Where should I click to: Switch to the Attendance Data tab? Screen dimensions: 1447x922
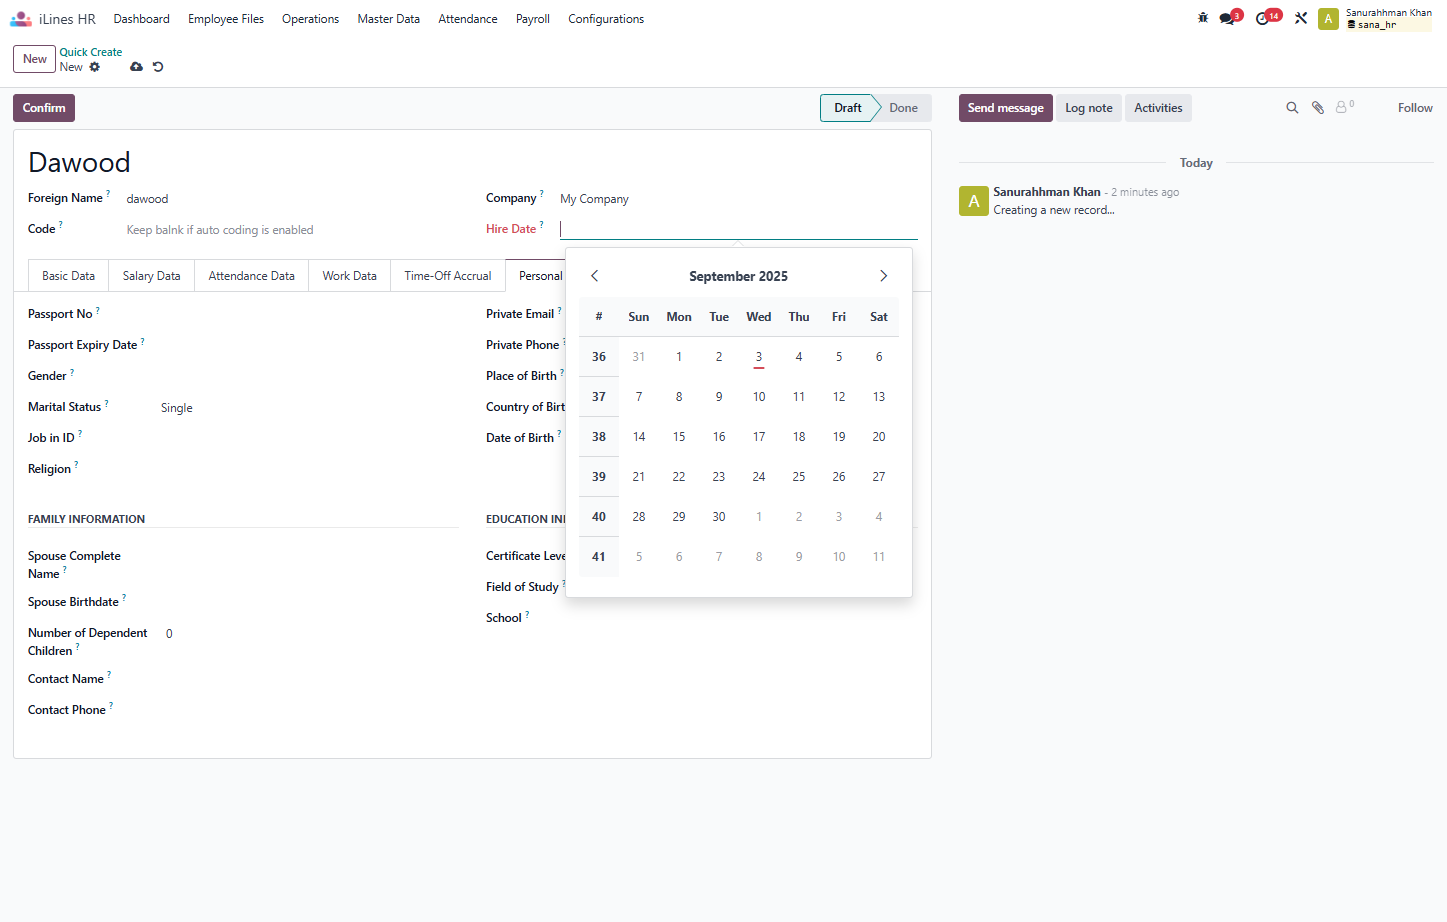tap(252, 276)
